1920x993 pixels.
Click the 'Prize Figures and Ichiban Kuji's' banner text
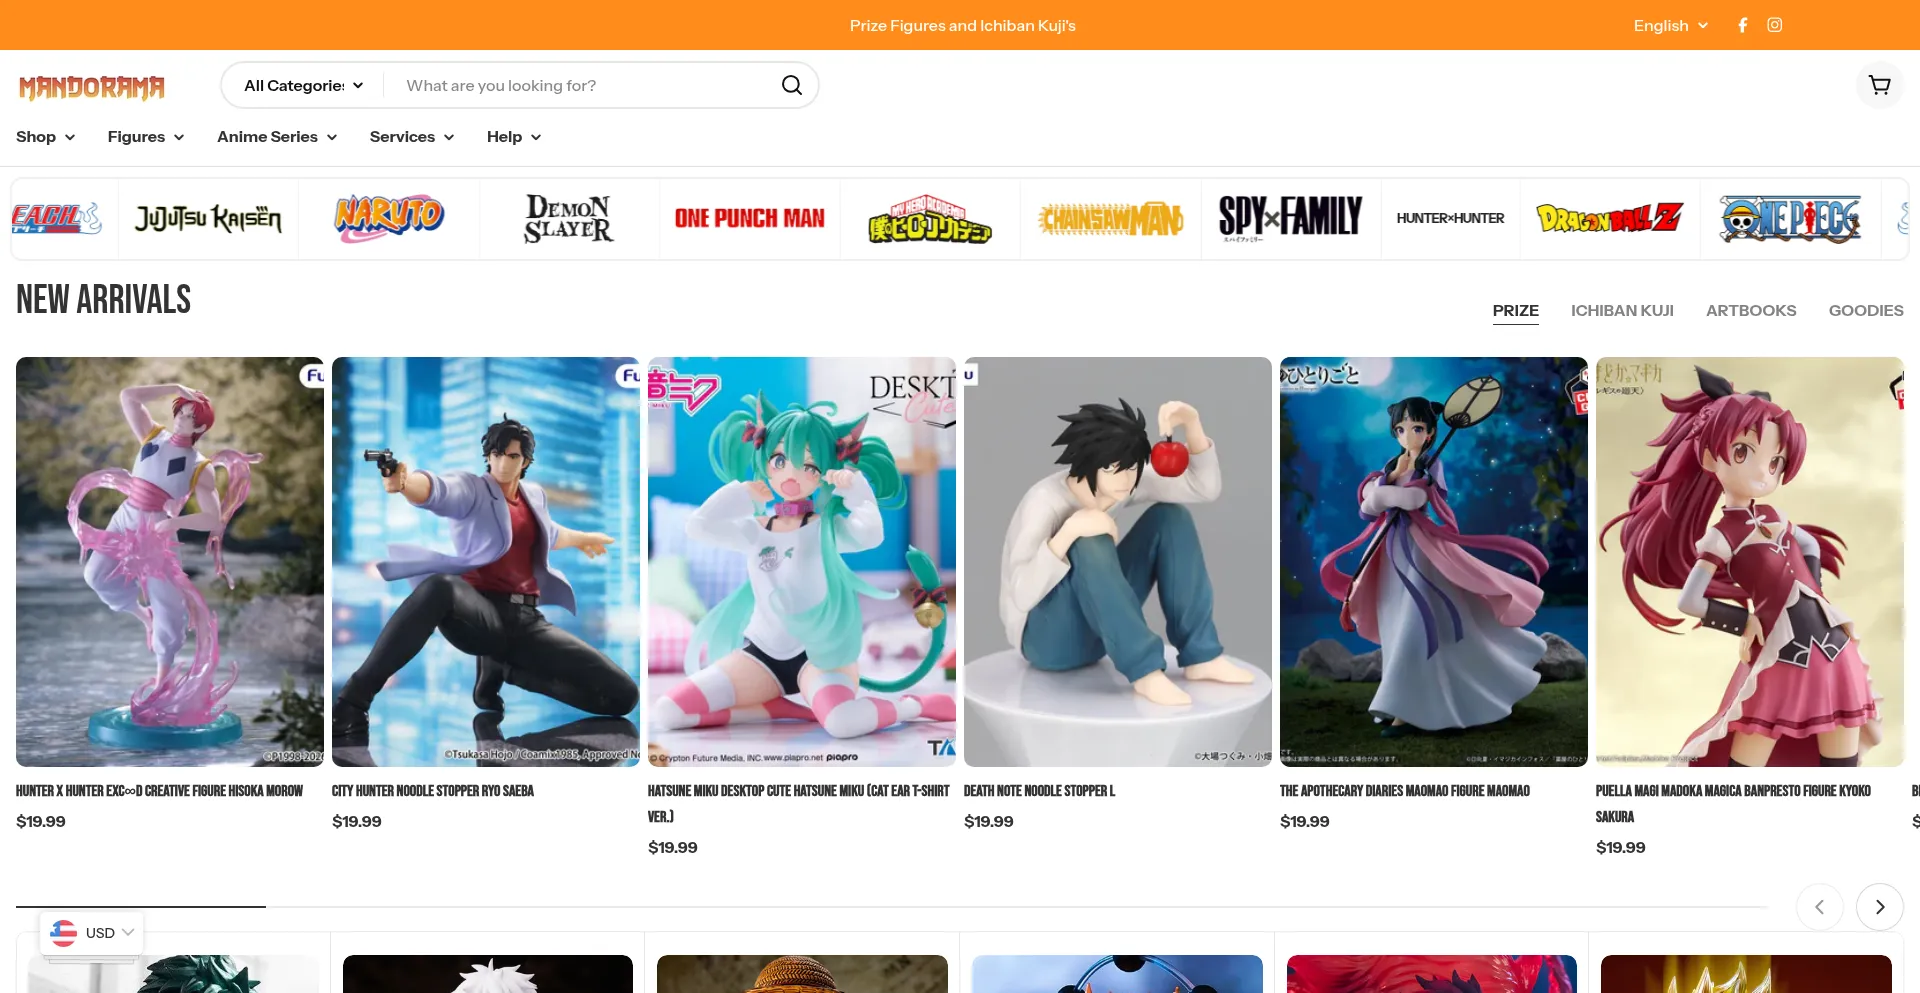click(963, 26)
